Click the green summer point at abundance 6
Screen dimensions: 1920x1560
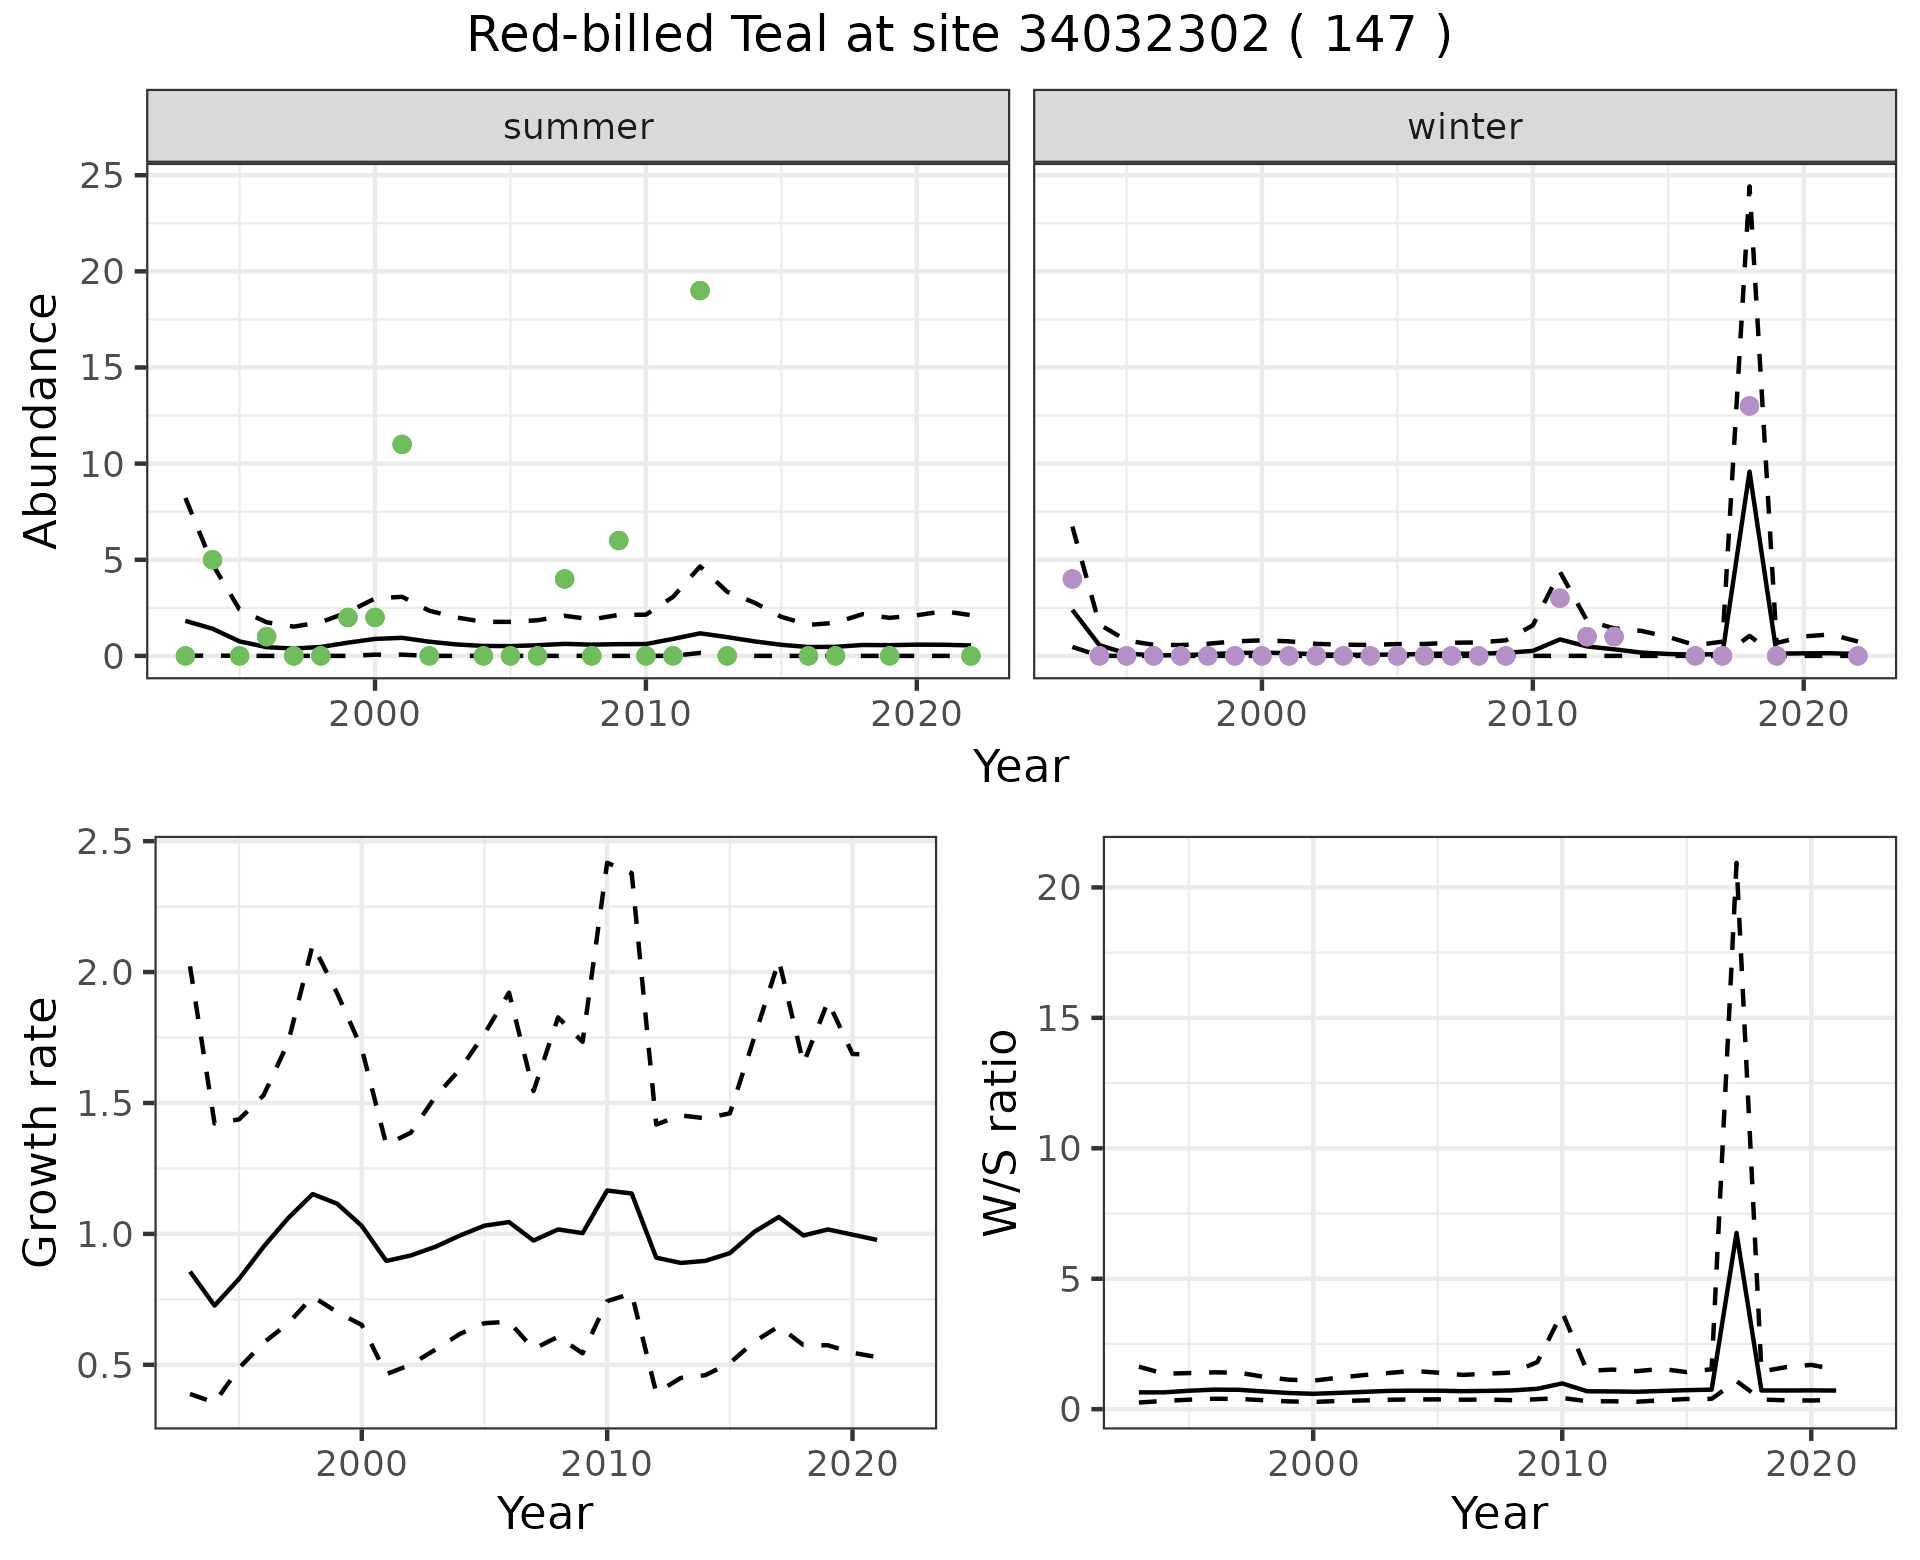click(619, 541)
